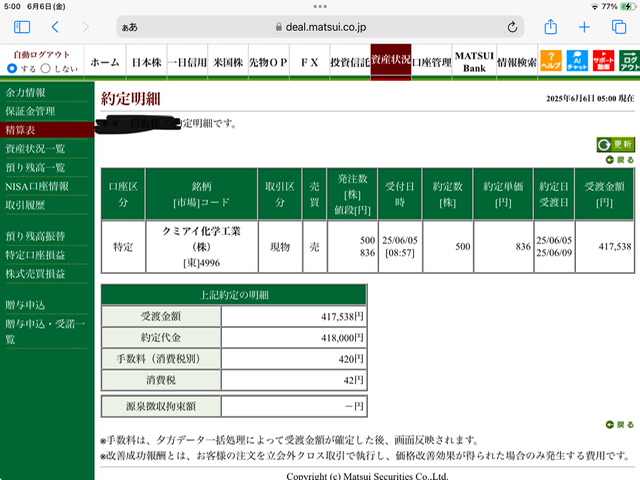Open the 一日信用 tab

coord(187,62)
